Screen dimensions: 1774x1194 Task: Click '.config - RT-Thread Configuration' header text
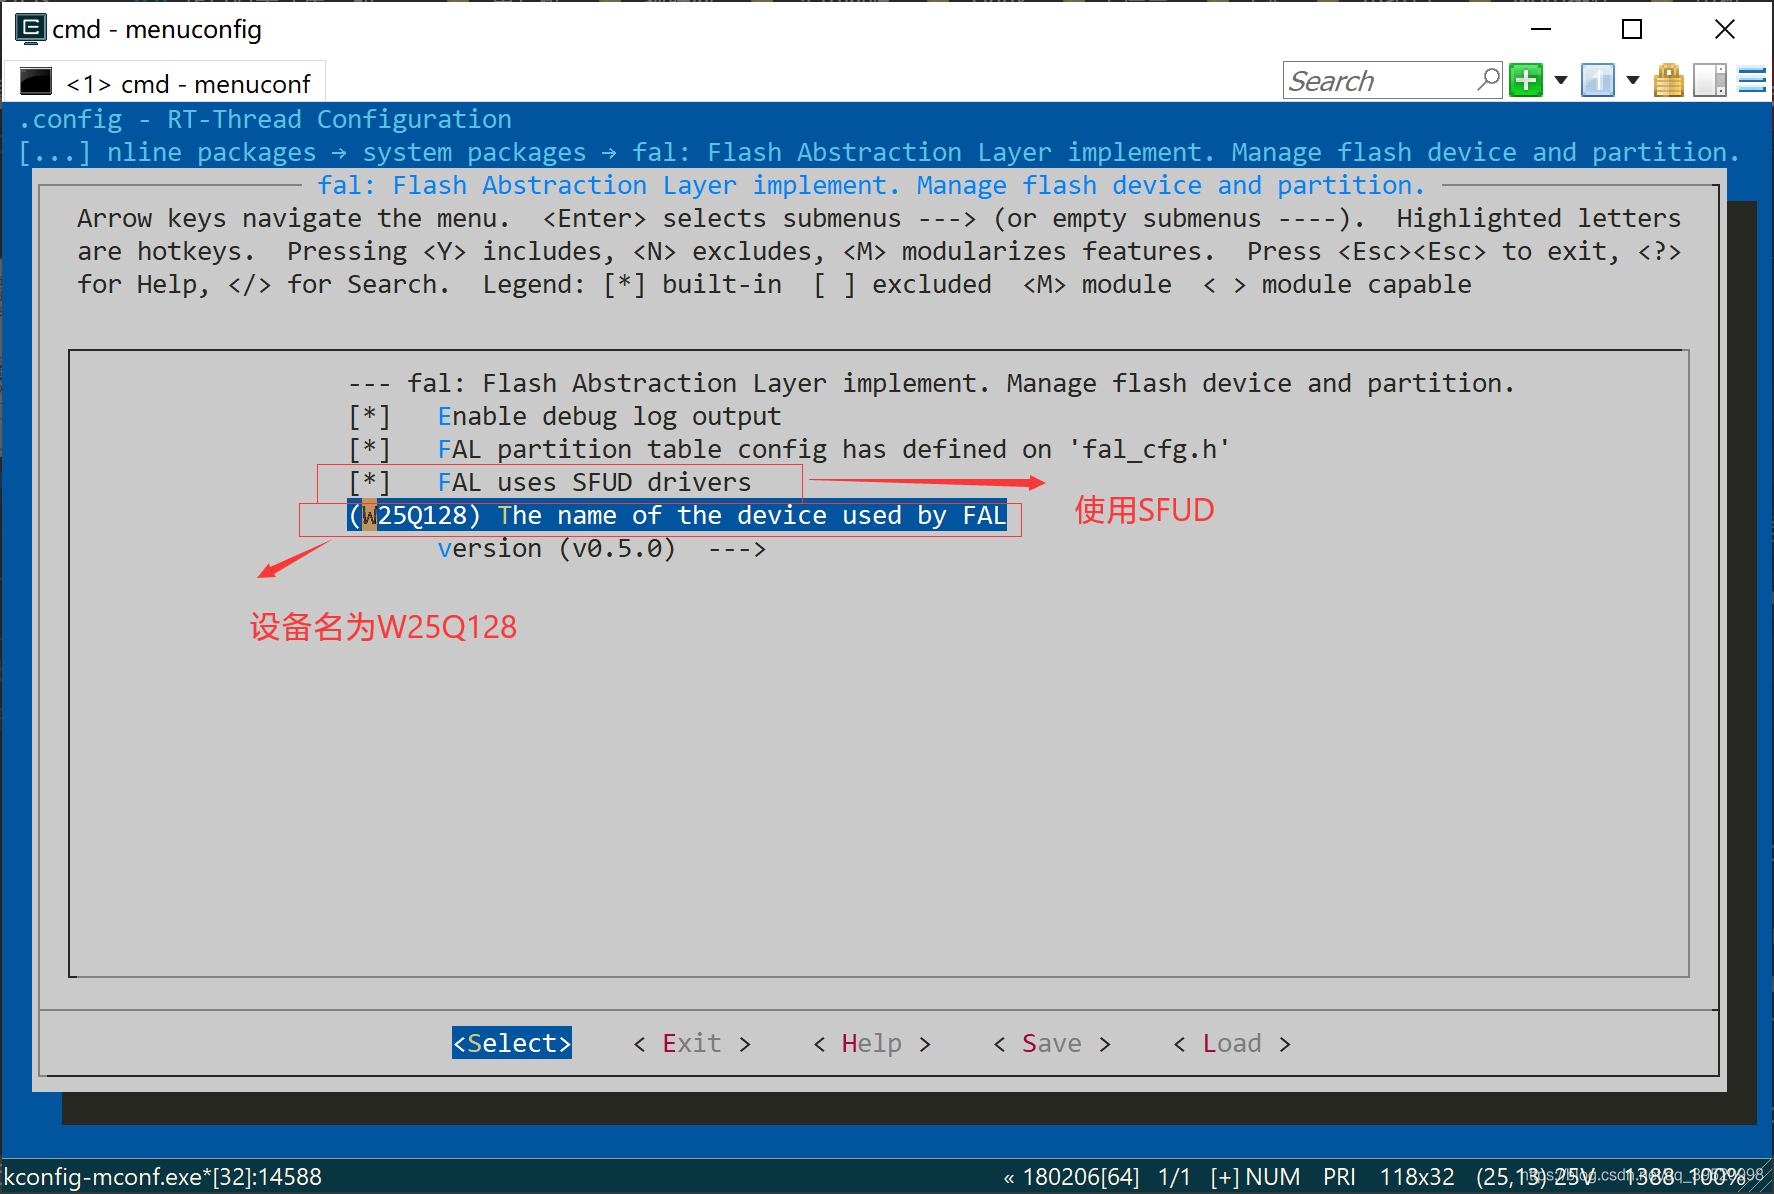click(x=265, y=119)
